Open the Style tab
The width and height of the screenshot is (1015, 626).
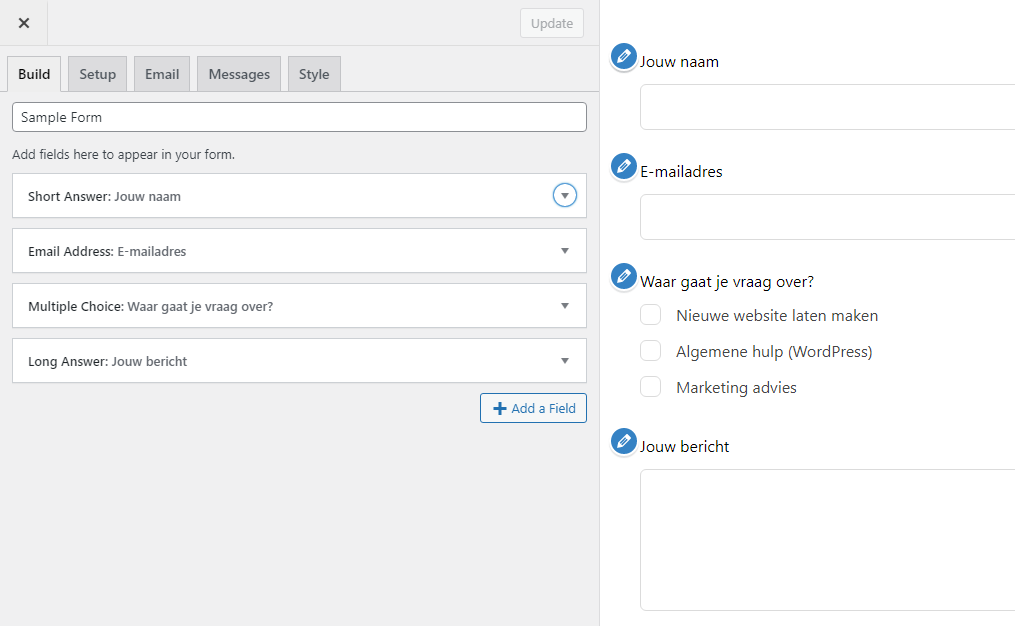pyautogui.click(x=314, y=74)
